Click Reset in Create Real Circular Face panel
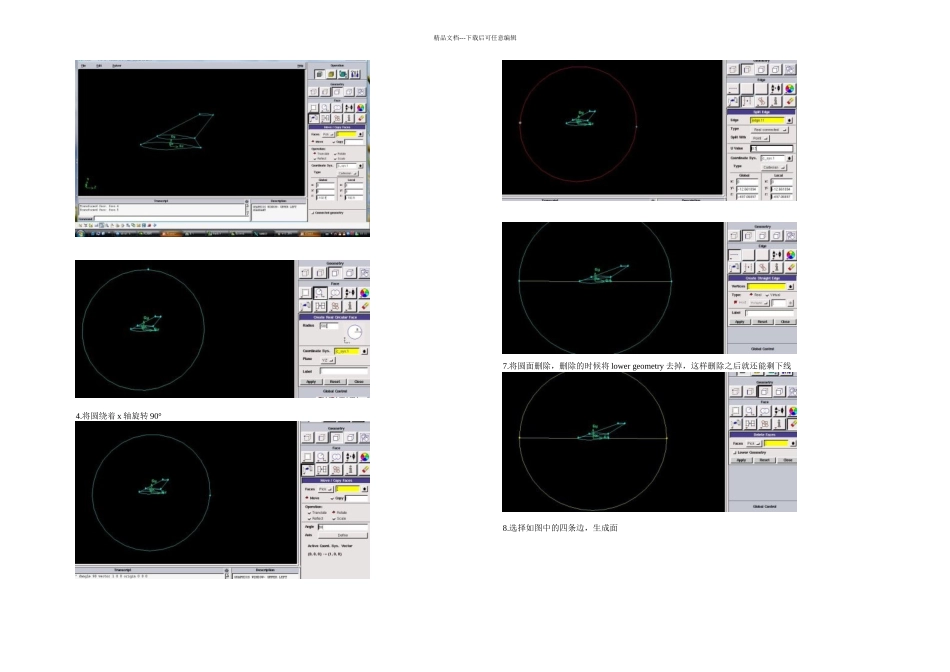 click(335, 381)
